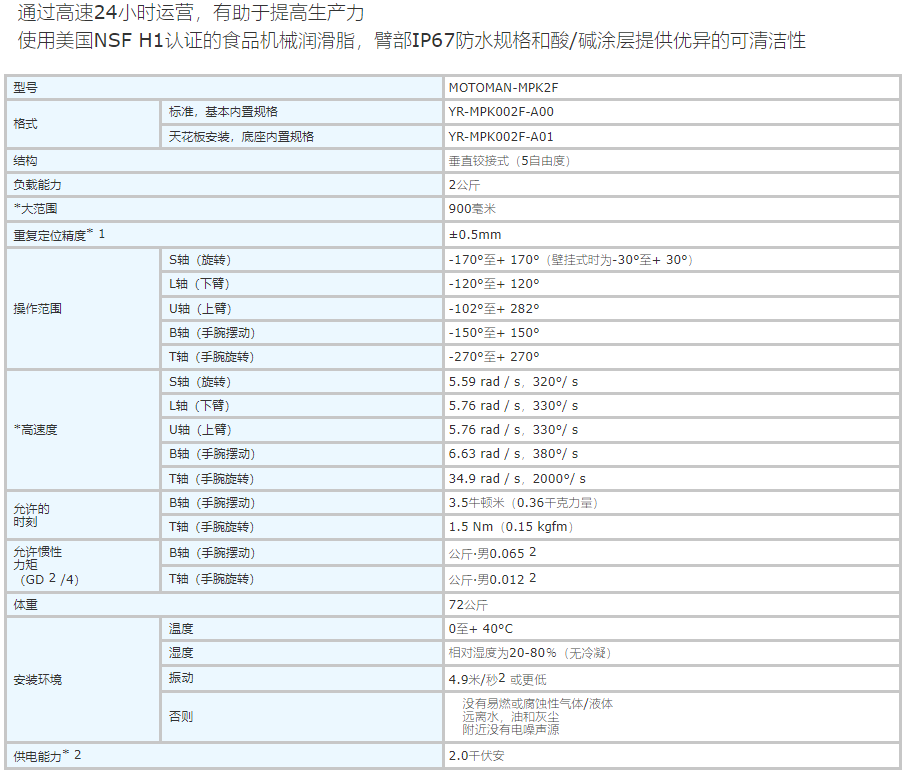Select the line 没有易燃或腐蚀性气体/液体

(x=537, y=704)
